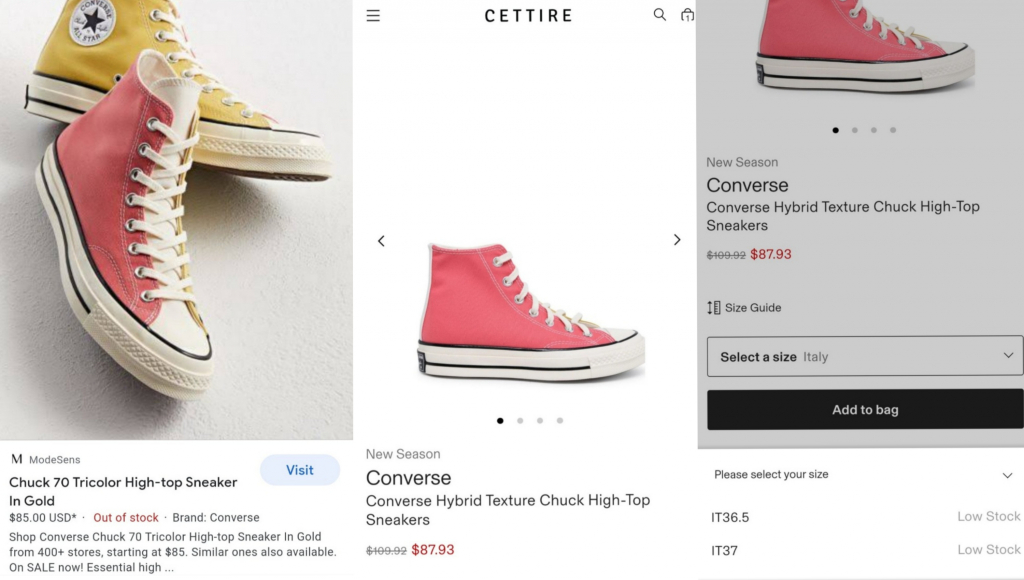This screenshot has width=1024, height=580.
Task: Click the search magnifier icon
Action: pos(659,15)
